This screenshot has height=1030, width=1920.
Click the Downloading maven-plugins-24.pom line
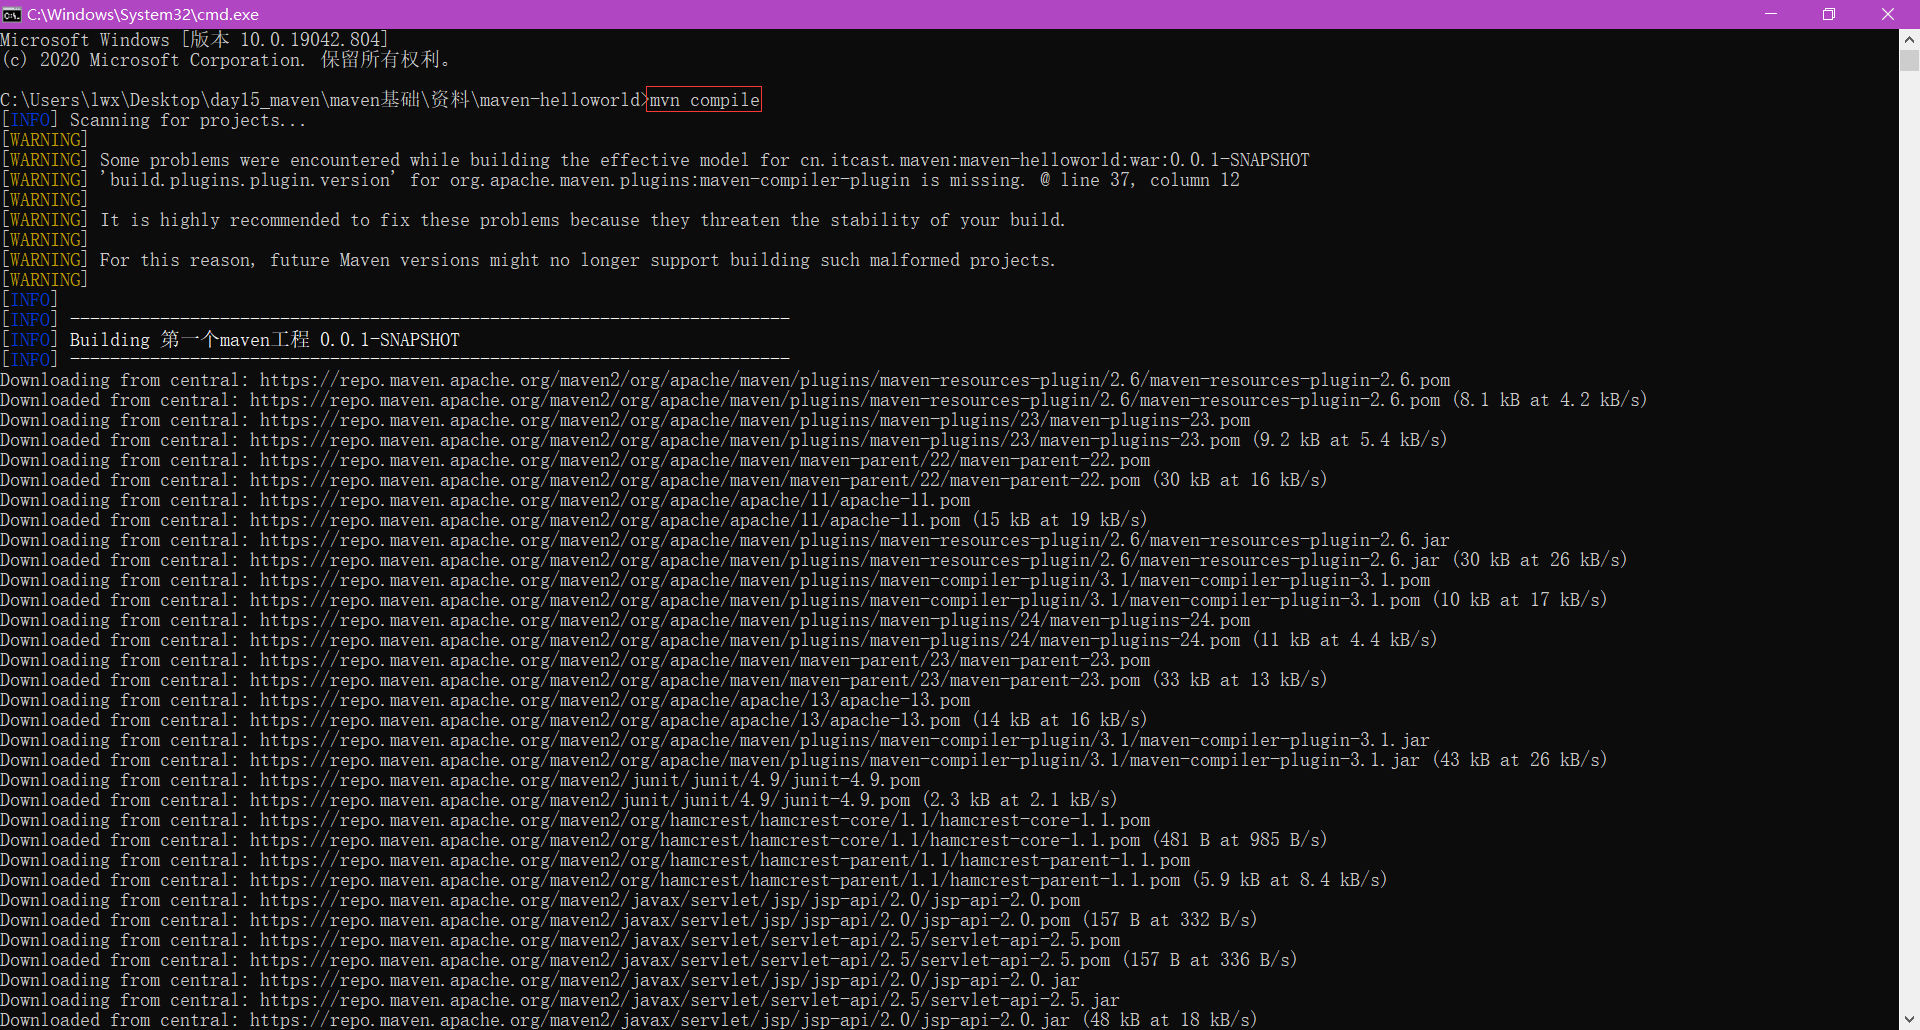[x=625, y=620]
